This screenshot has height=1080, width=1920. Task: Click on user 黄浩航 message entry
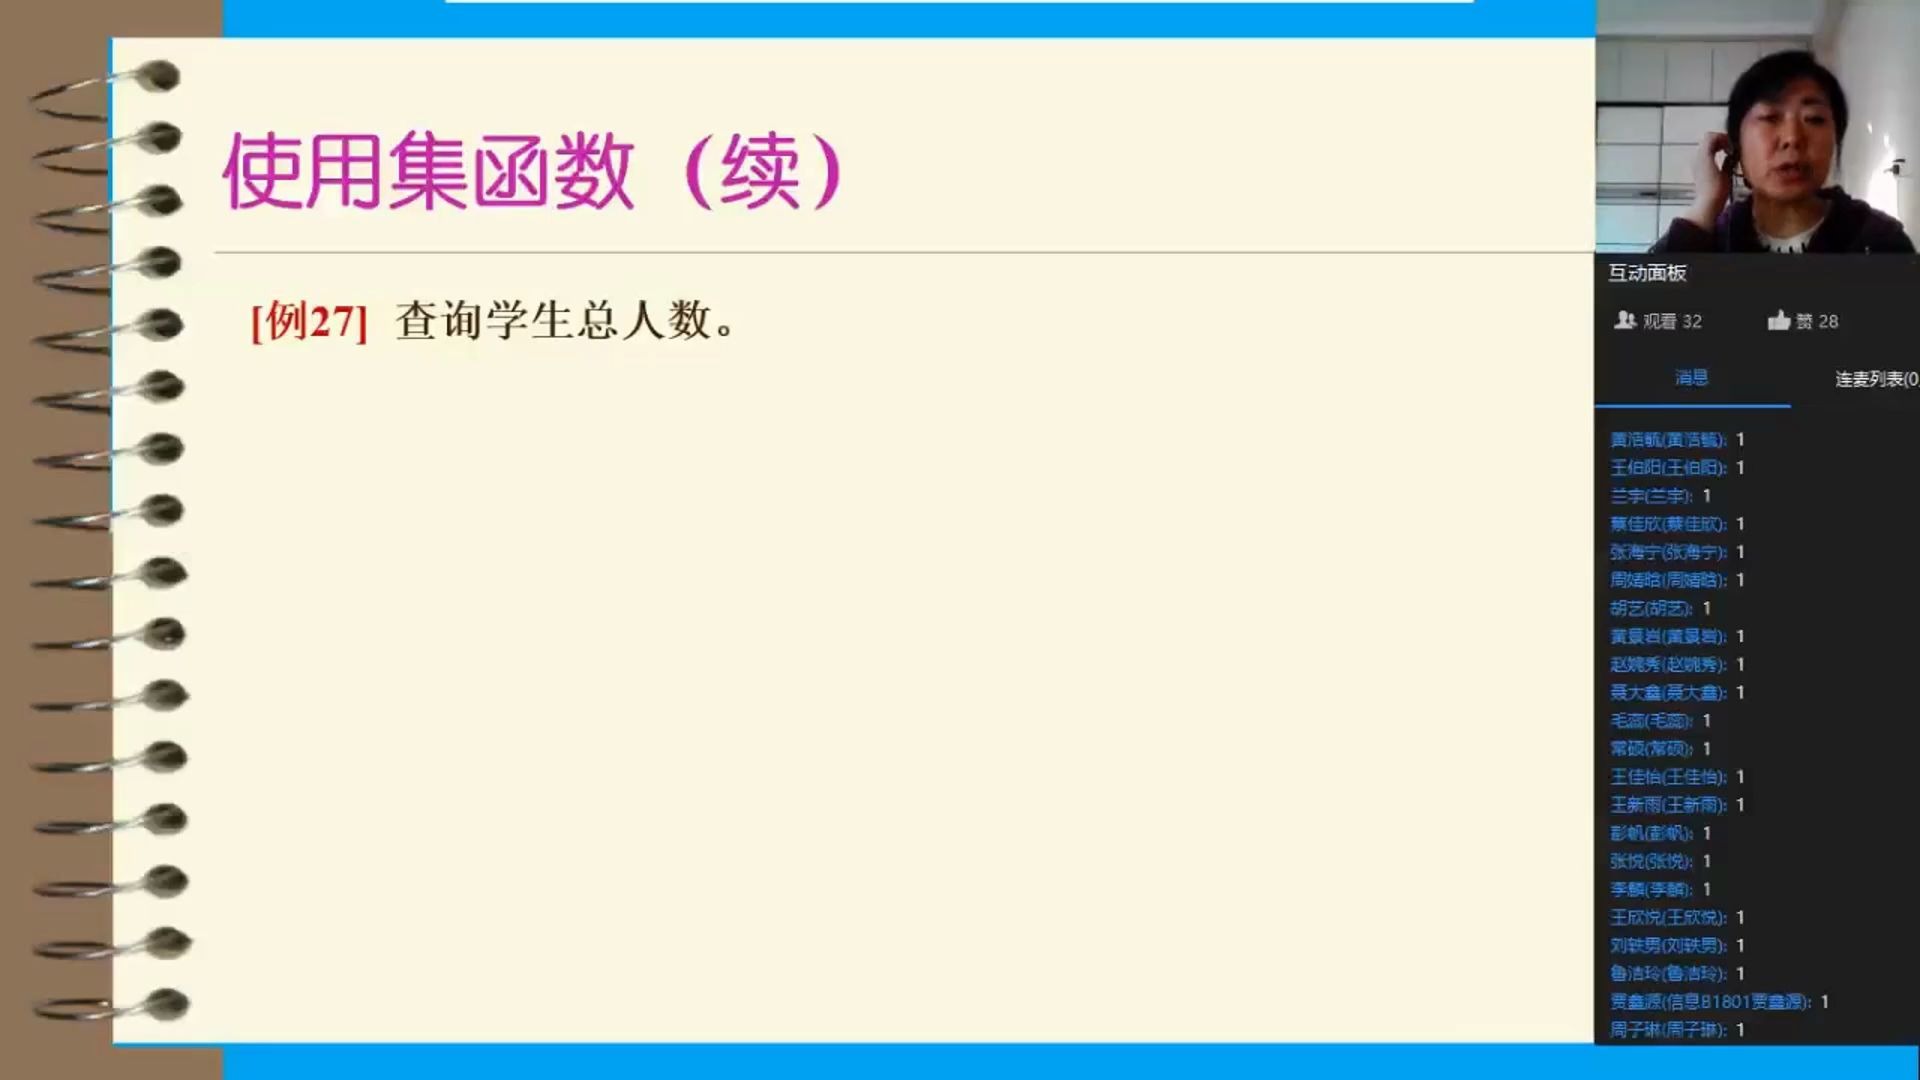pyautogui.click(x=1675, y=439)
